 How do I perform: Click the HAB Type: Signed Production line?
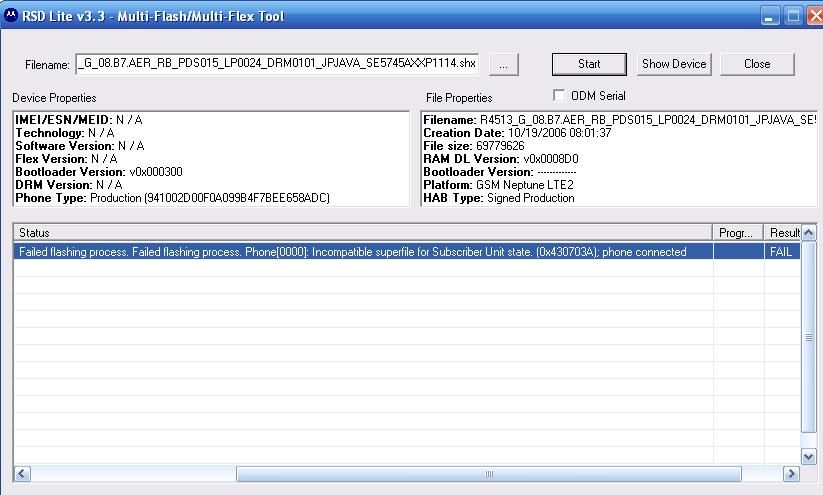(499, 198)
